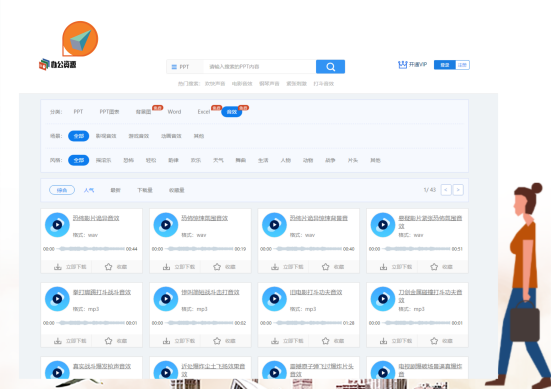Choose 游戏音效 scene filter
The width and height of the screenshot is (551, 390).
coord(139,136)
